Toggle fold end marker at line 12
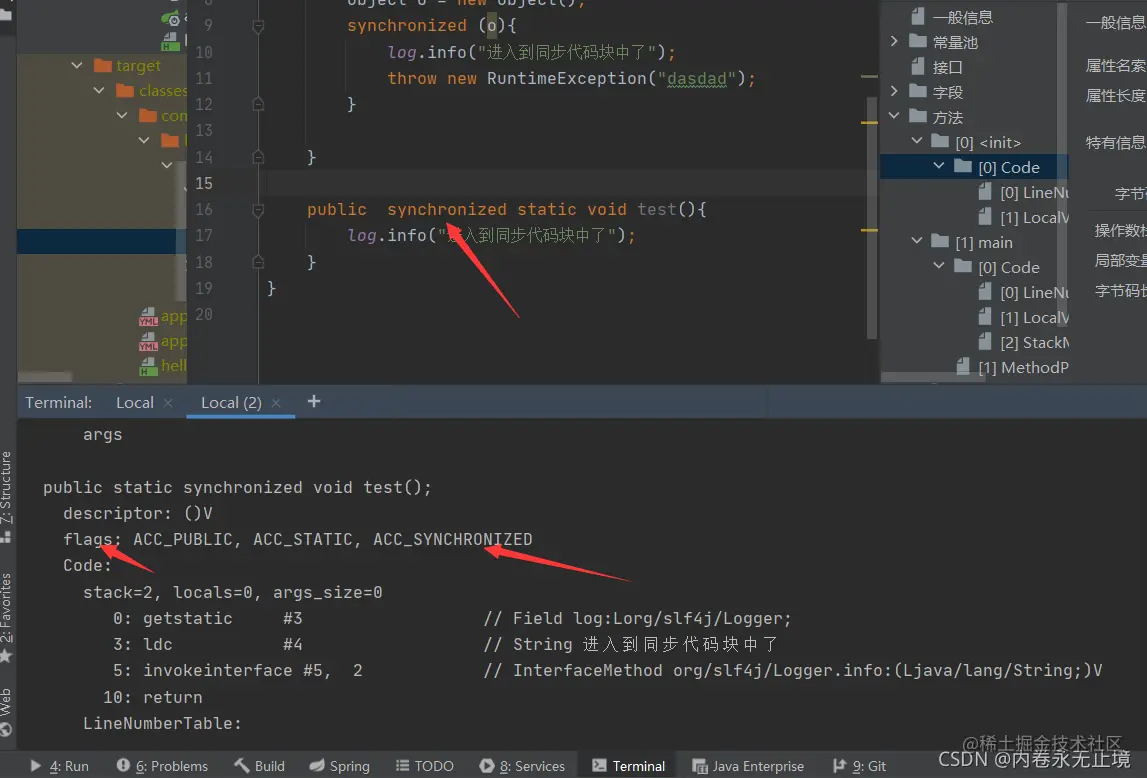Image resolution: width=1147 pixels, height=778 pixels. tap(258, 105)
